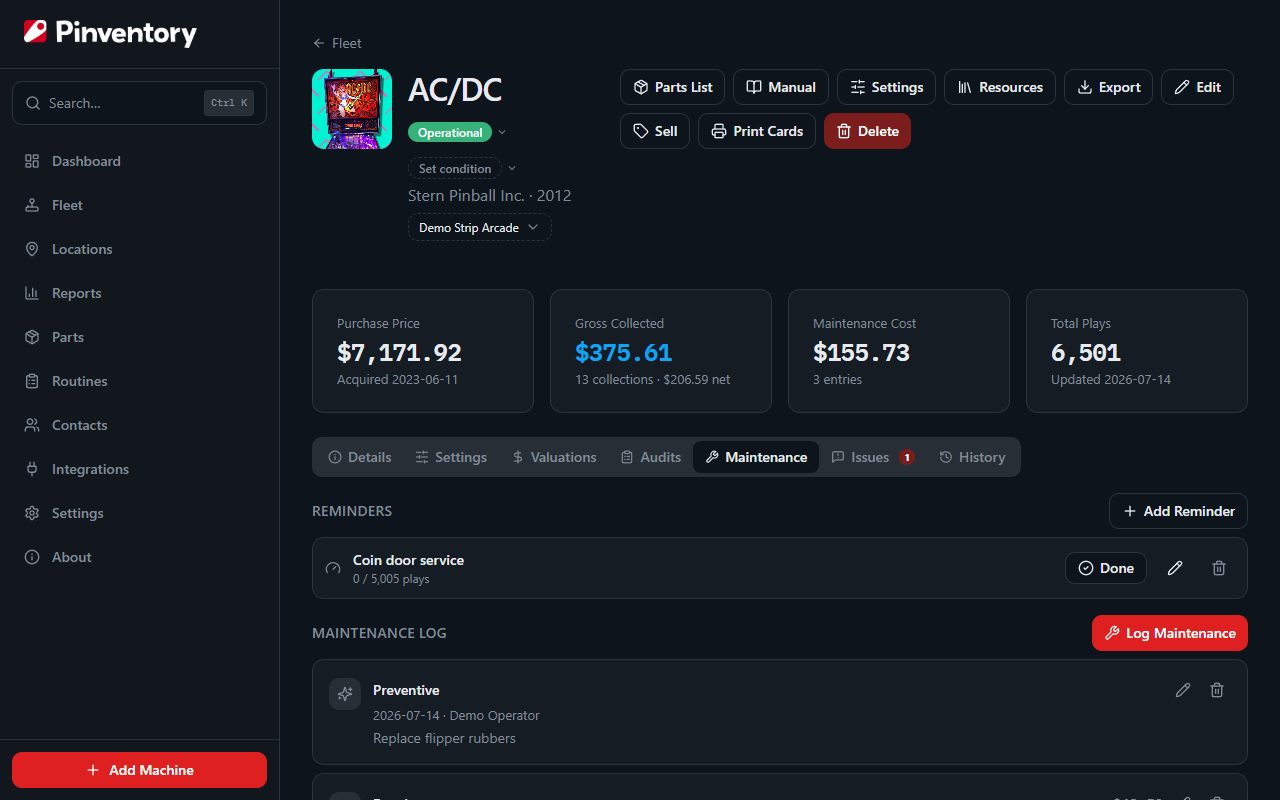1280x800 pixels.
Task: Open the About page in the sidebar
Action: pos(139,557)
